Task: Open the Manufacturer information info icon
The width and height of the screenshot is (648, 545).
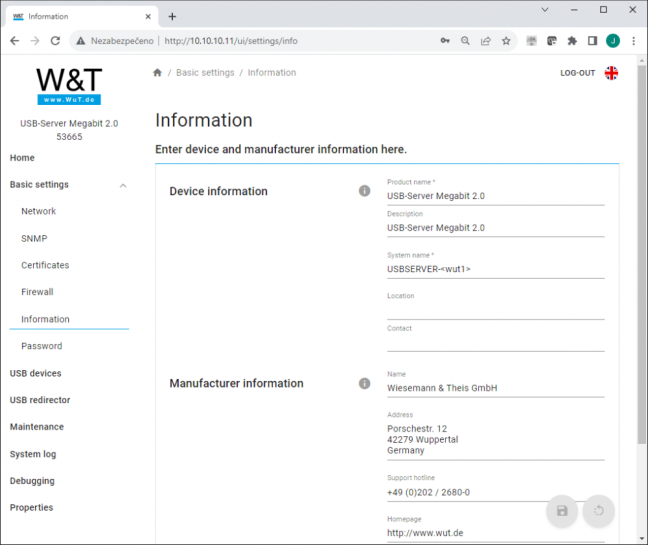Action: (364, 383)
